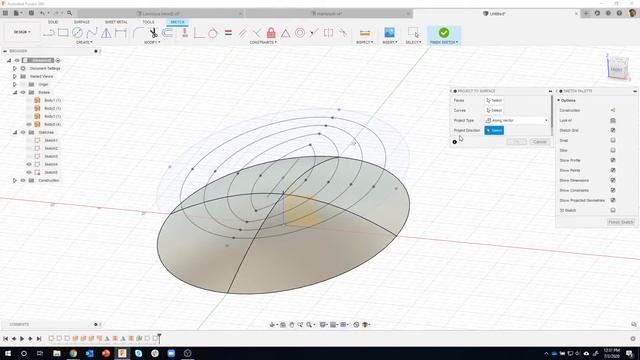Click Finish Sketch button in palette
The height and width of the screenshot is (360, 640).
click(621, 222)
